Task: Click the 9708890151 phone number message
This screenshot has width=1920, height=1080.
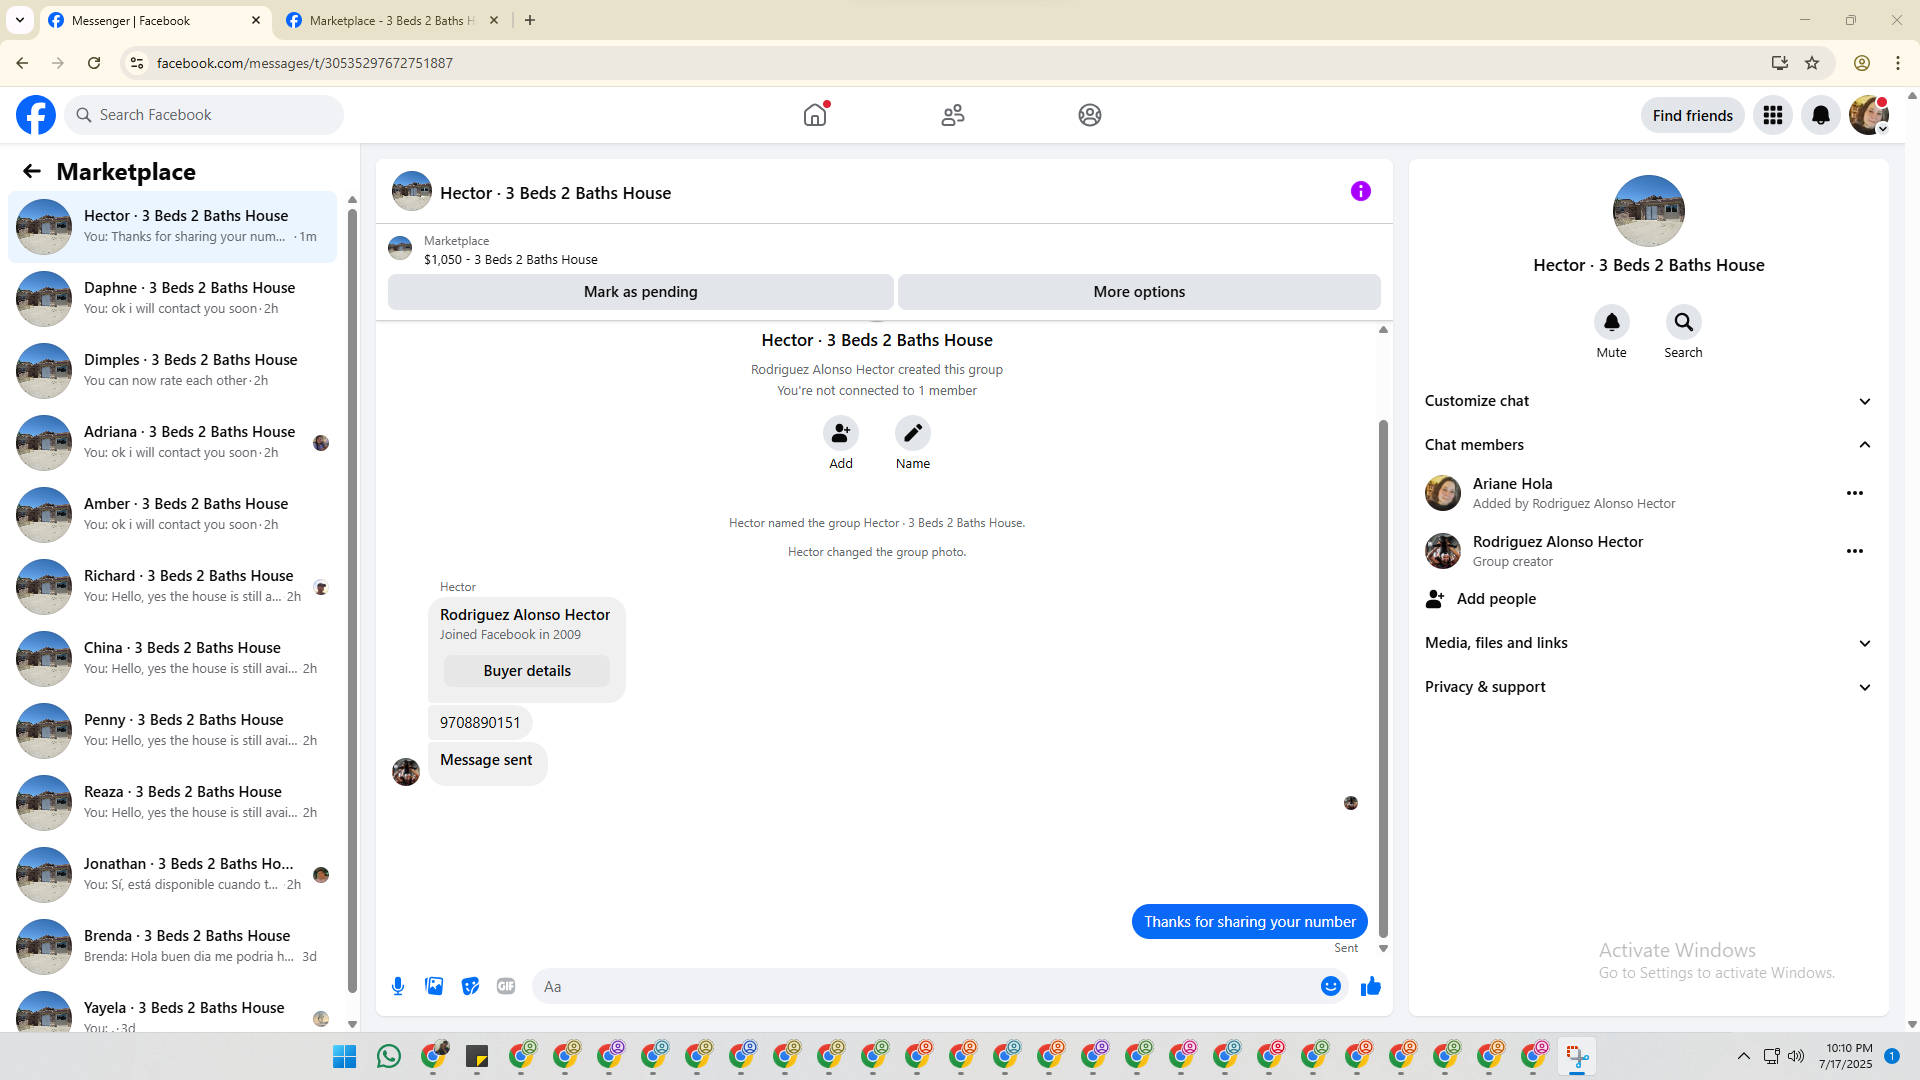Action: pos(480,723)
